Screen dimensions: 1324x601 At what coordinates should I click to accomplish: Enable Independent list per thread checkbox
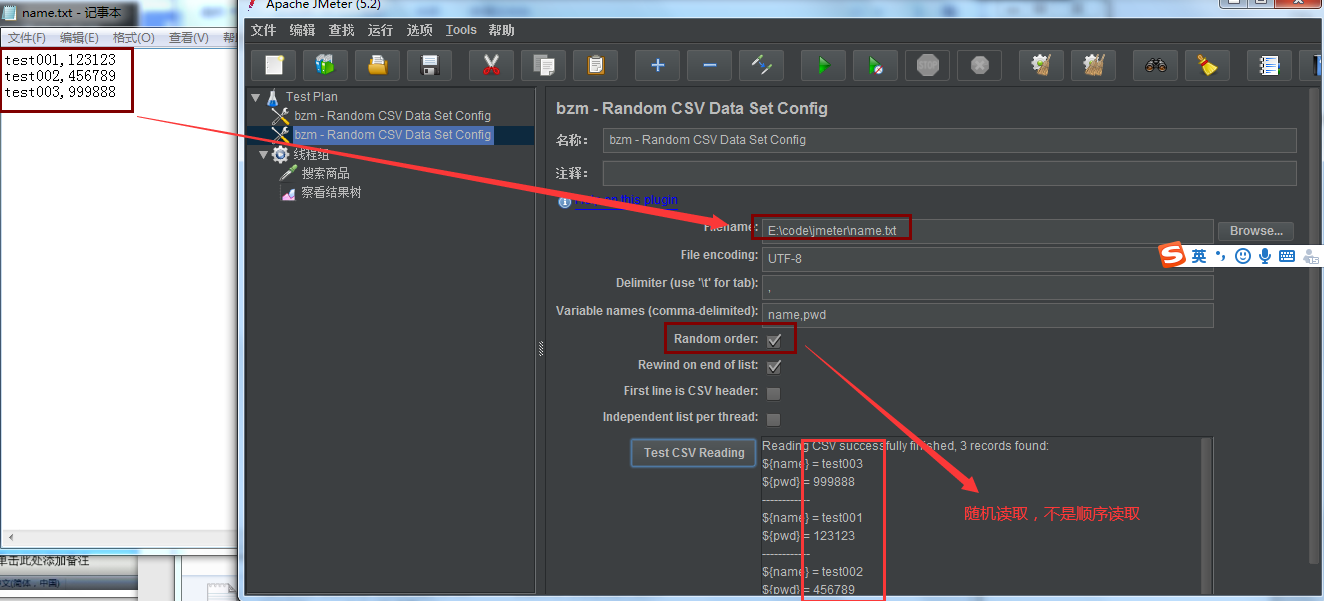coord(773,419)
